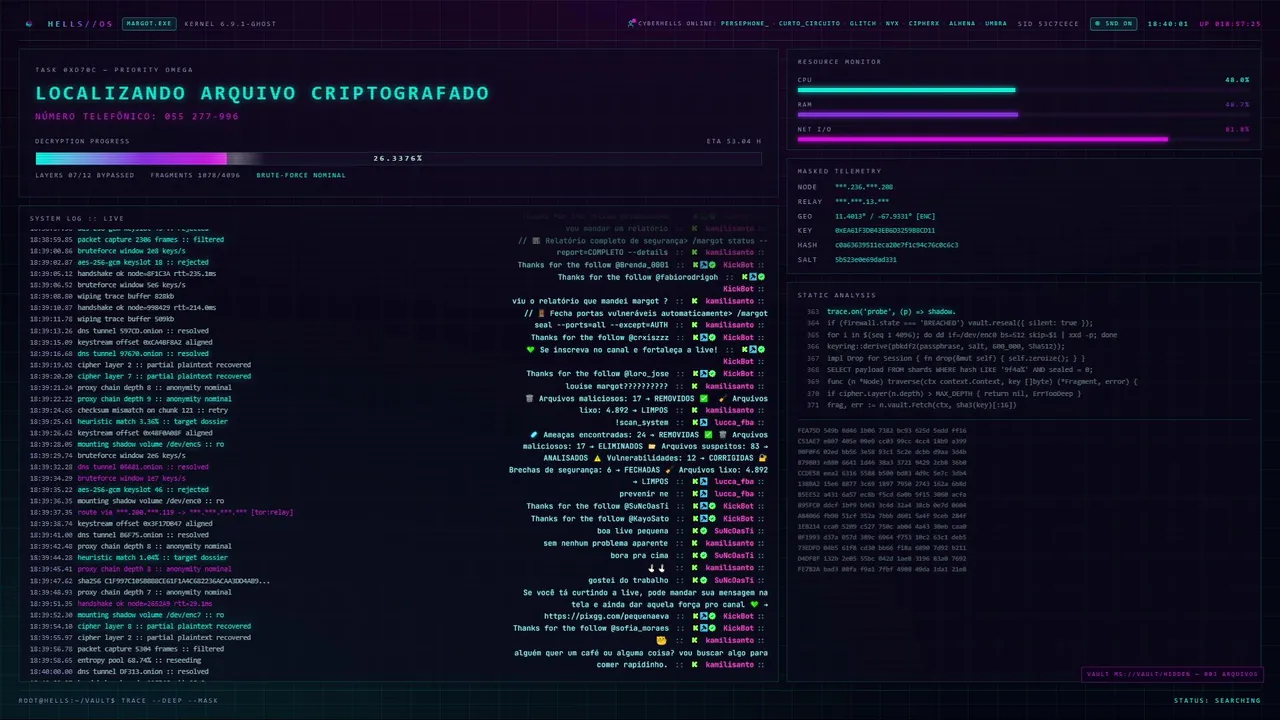
Task: Click the pill emoji before 'Ameaças encontradas'
Action: (534, 434)
